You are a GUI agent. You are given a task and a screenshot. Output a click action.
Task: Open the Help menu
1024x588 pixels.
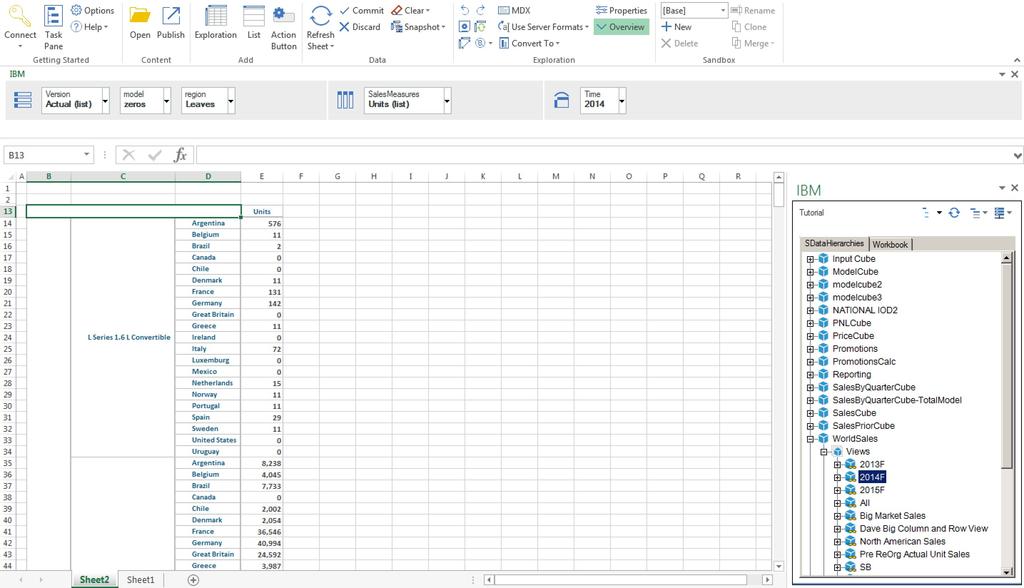coord(89,27)
